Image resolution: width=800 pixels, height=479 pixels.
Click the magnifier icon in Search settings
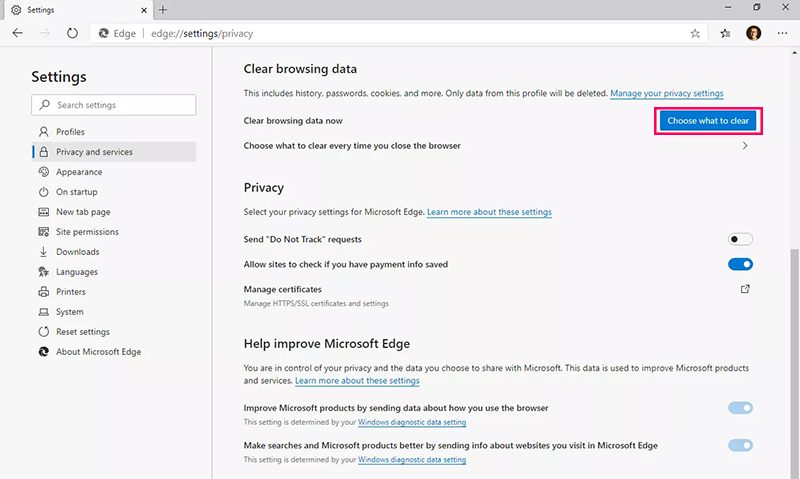(45, 105)
